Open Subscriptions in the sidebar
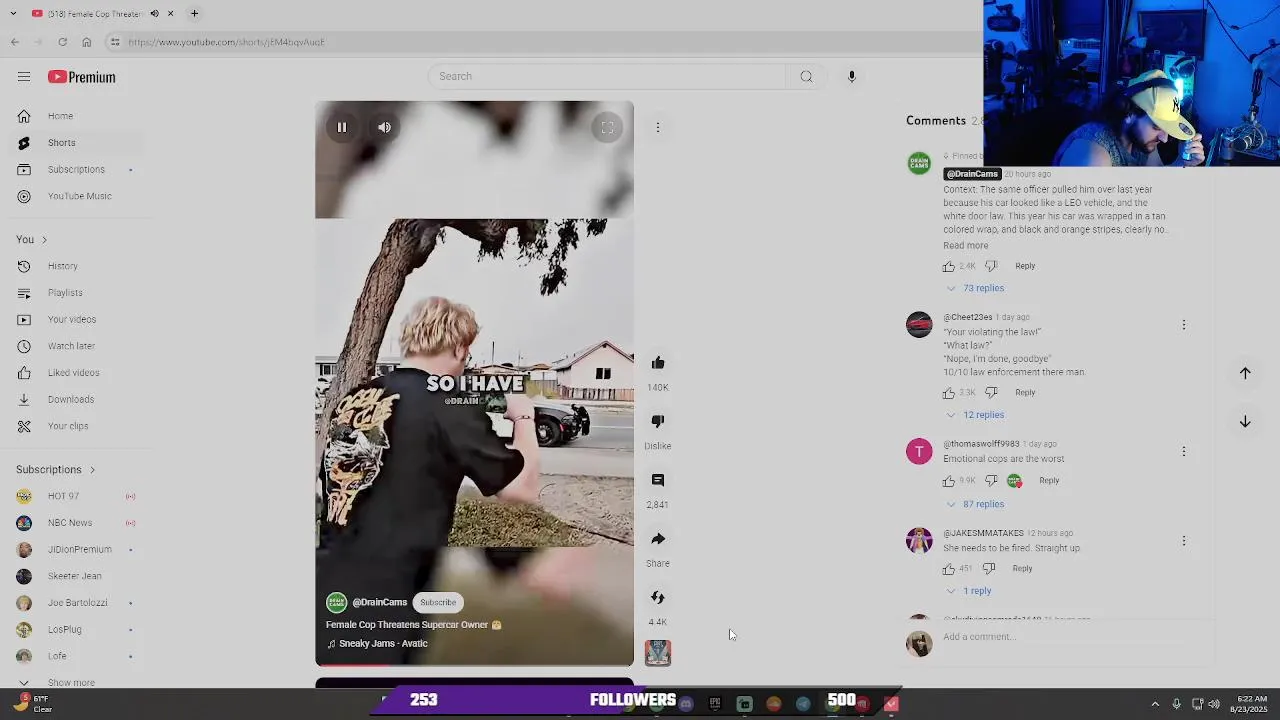The image size is (1280, 720). pyautogui.click(x=76, y=170)
